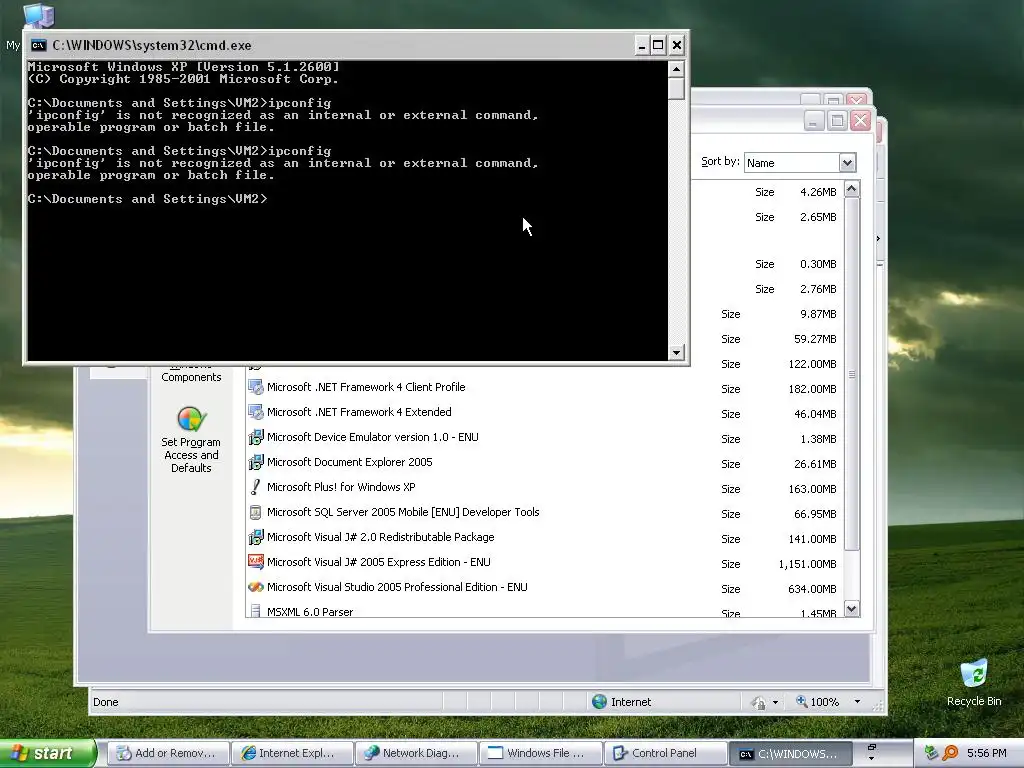Expand the privacy icon dropdown arrow
Screen dimensions: 1024x768
click(x=775, y=703)
